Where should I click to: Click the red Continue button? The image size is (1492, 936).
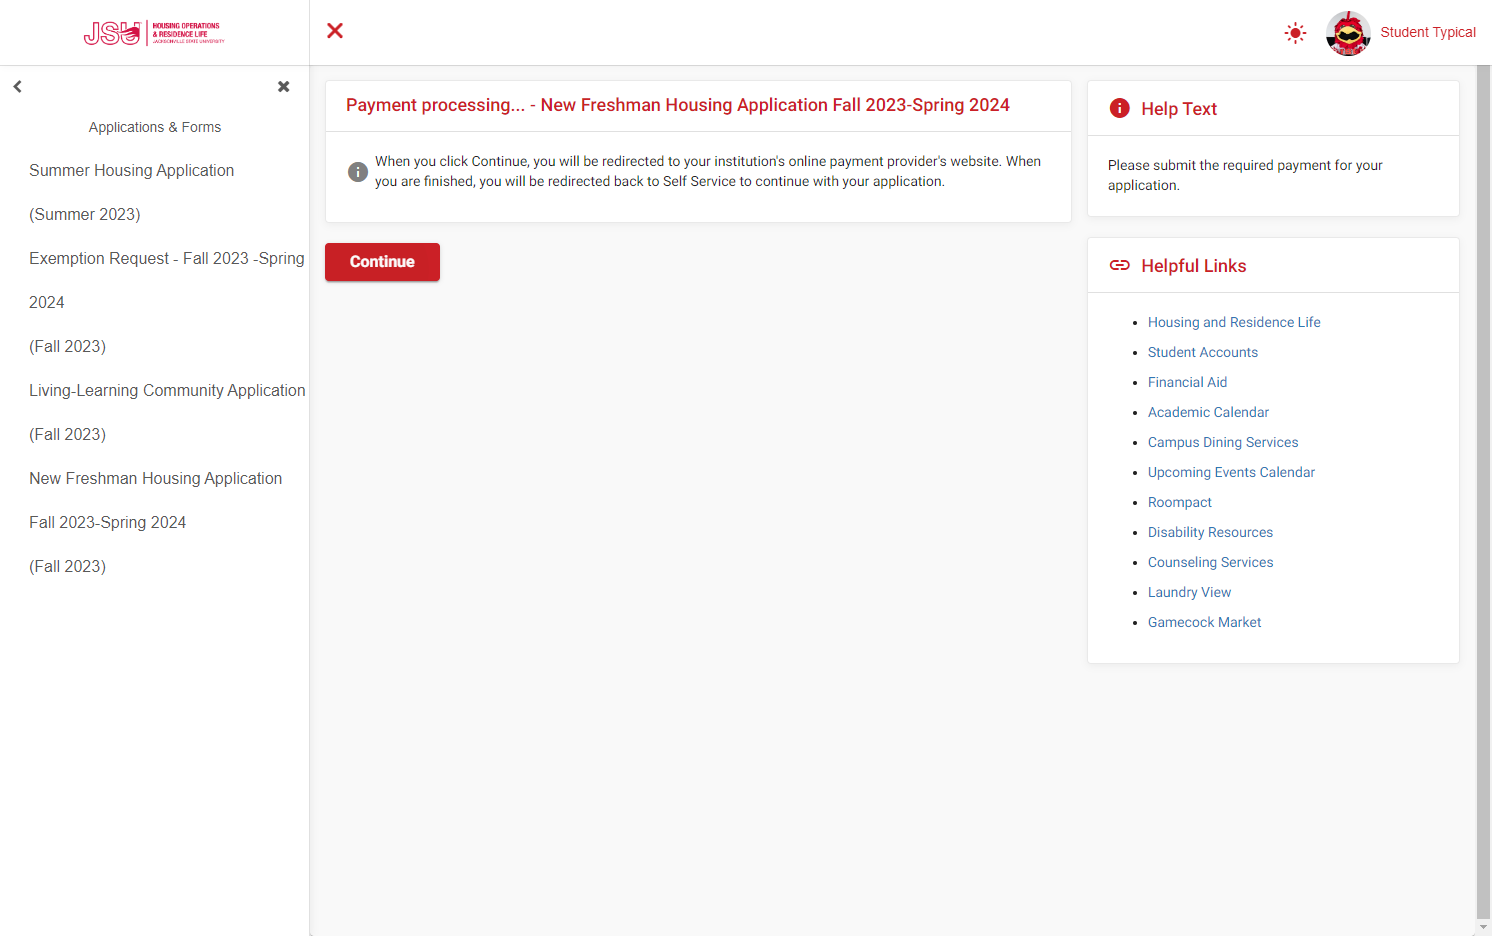coord(382,262)
